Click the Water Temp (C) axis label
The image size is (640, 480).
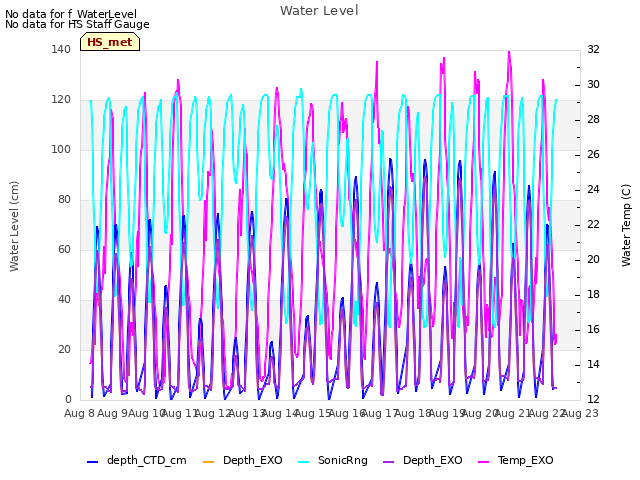626,225
